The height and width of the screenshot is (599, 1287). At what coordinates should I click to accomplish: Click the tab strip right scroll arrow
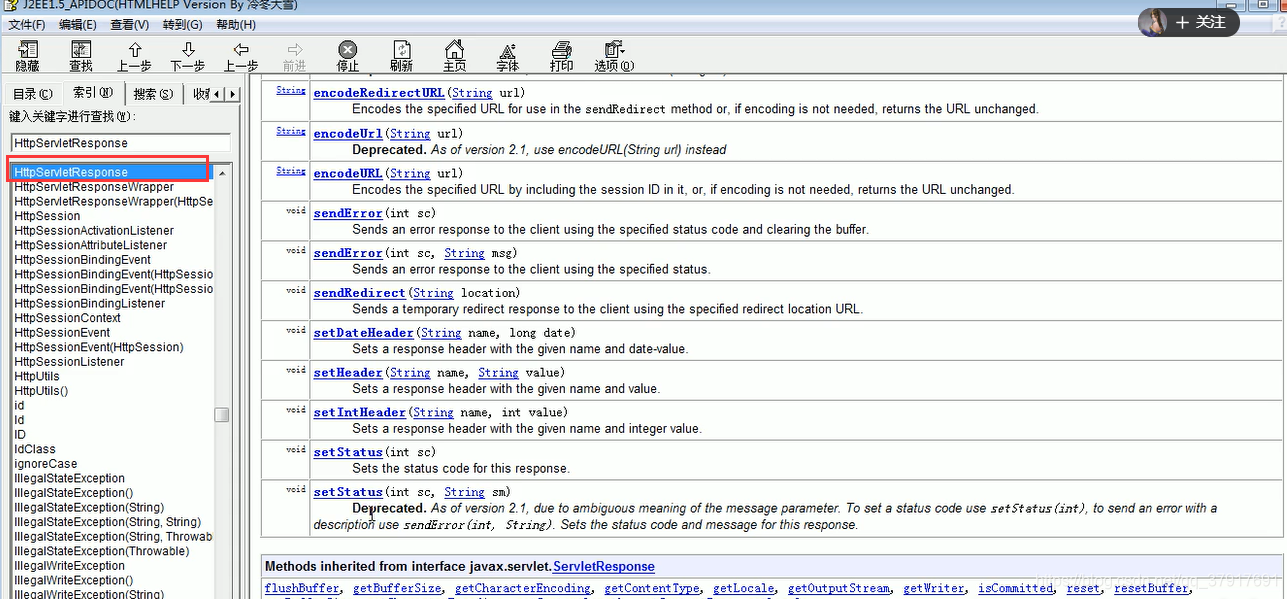(x=233, y=94)
